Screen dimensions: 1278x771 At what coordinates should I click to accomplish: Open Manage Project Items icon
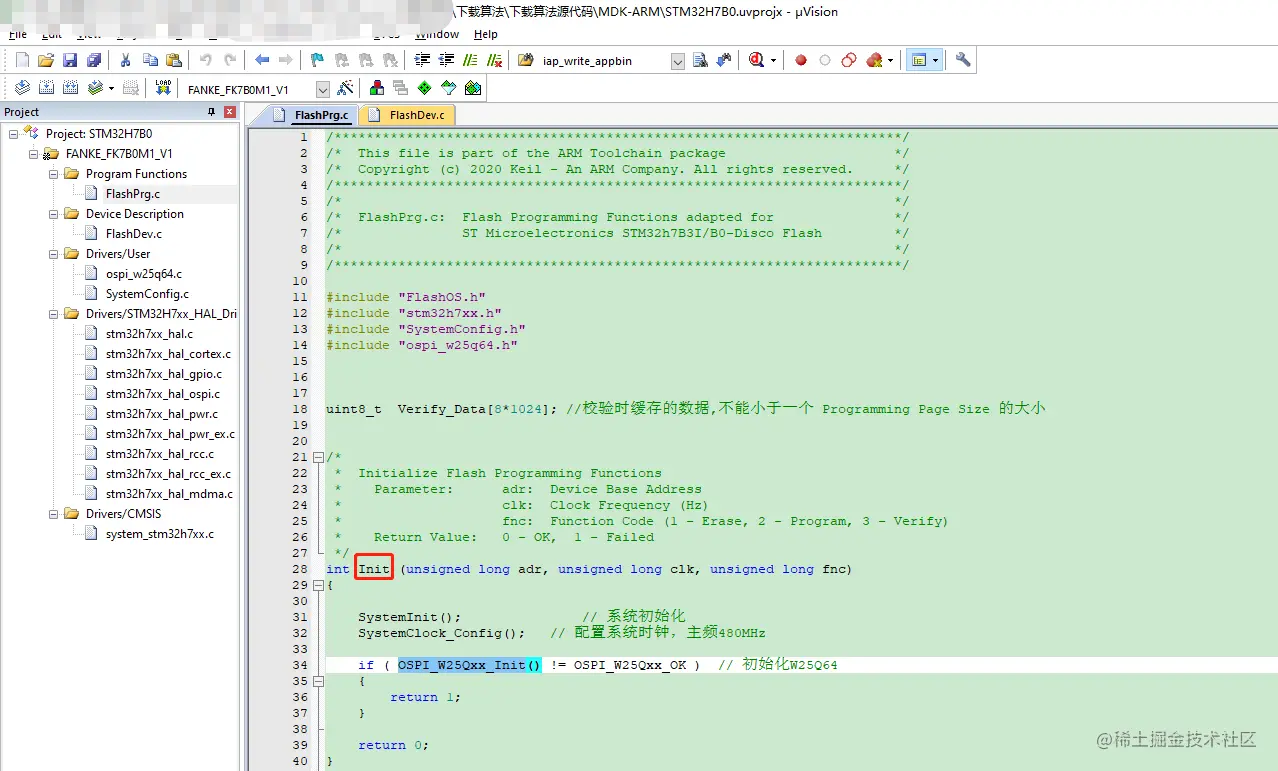(x=377, y=88)
